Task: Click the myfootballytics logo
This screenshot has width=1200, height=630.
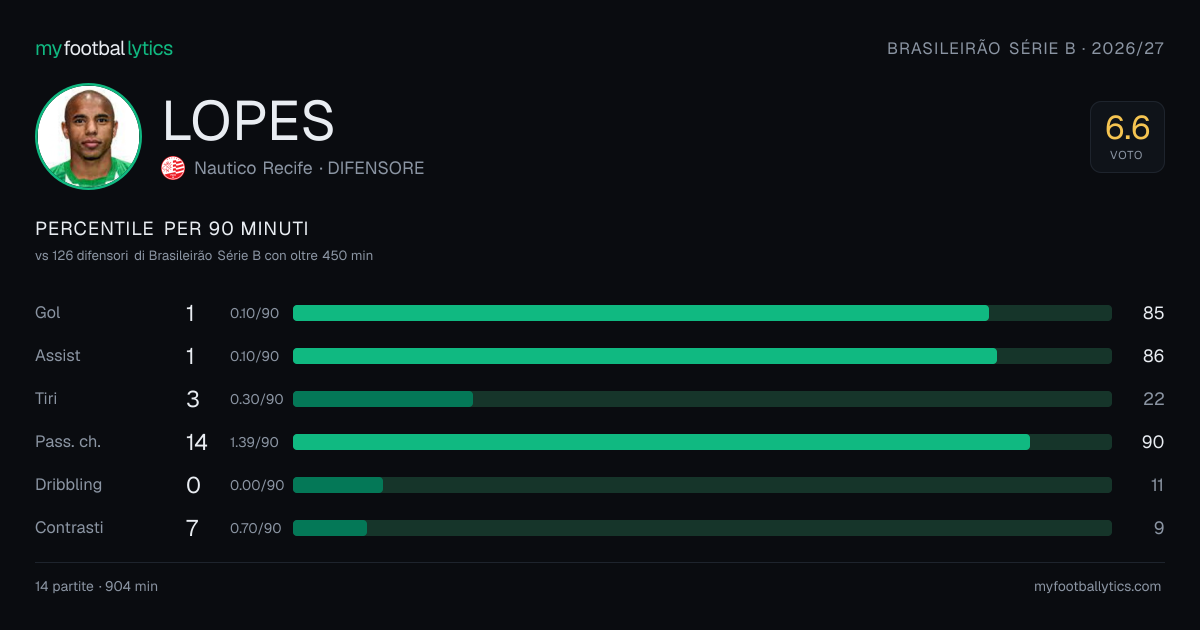Action: 104,48
